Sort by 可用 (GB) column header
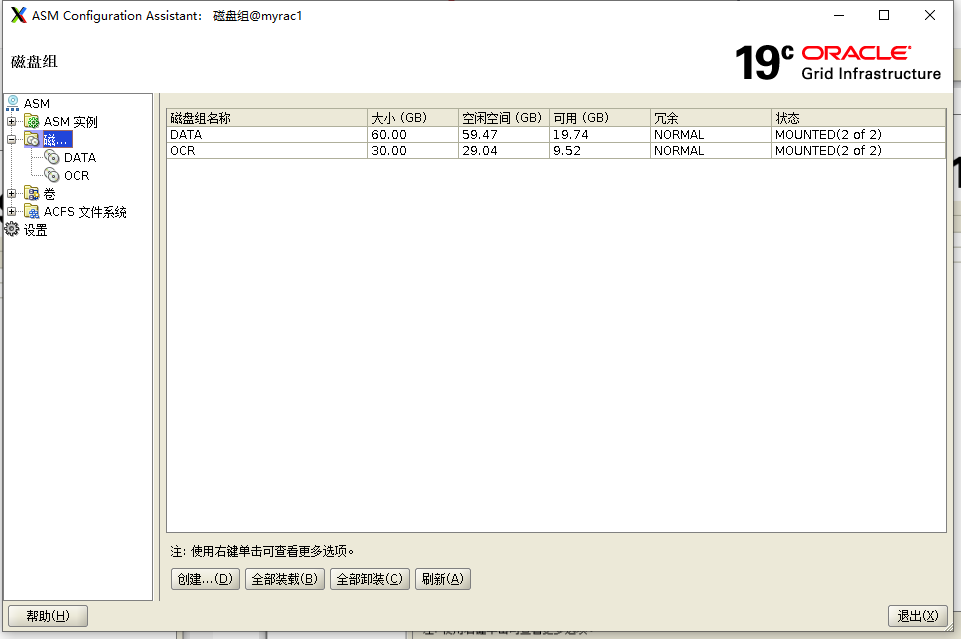961x639 pixels. [x=599, y=118]
